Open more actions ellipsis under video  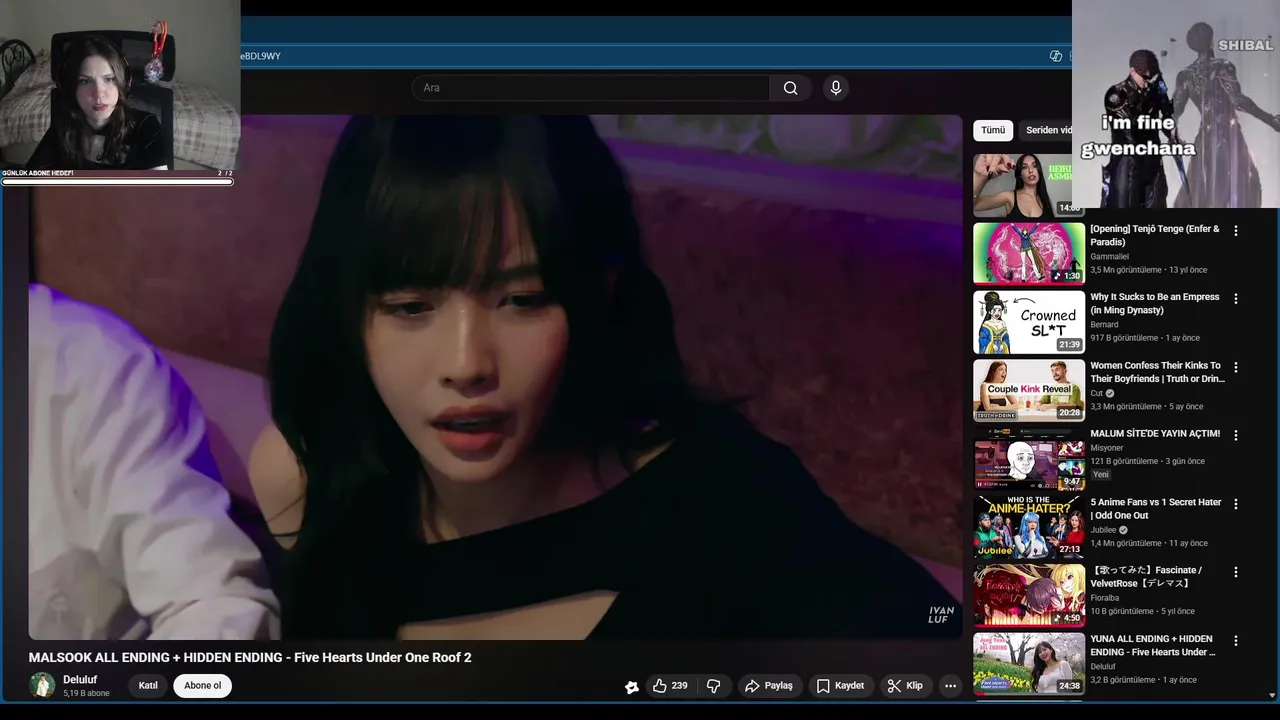[950, 686]
